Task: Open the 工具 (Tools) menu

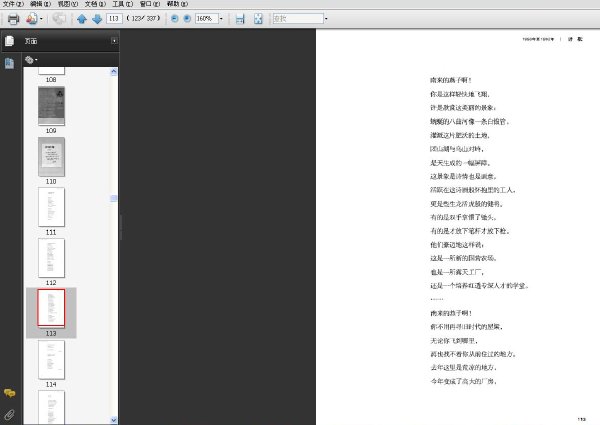Action: pyautogui.click(x=122, y=4)
